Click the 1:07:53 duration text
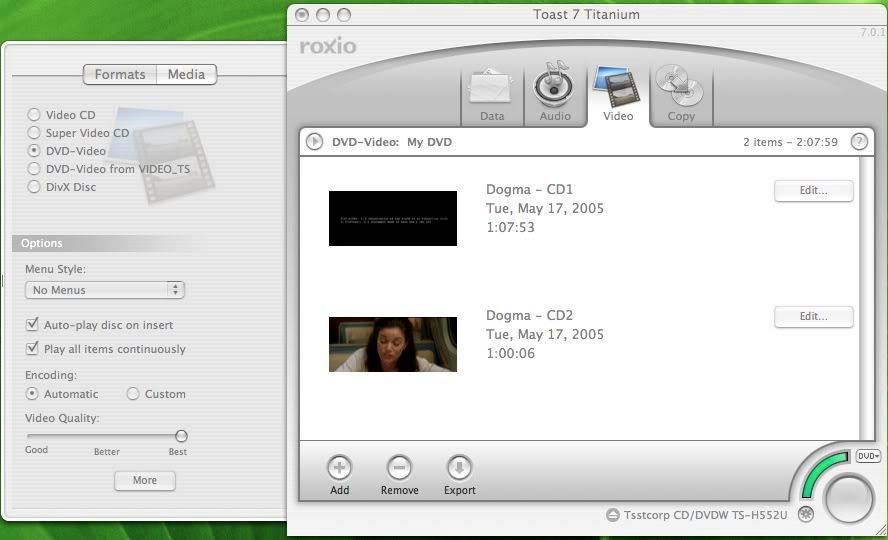 [510, 228]
